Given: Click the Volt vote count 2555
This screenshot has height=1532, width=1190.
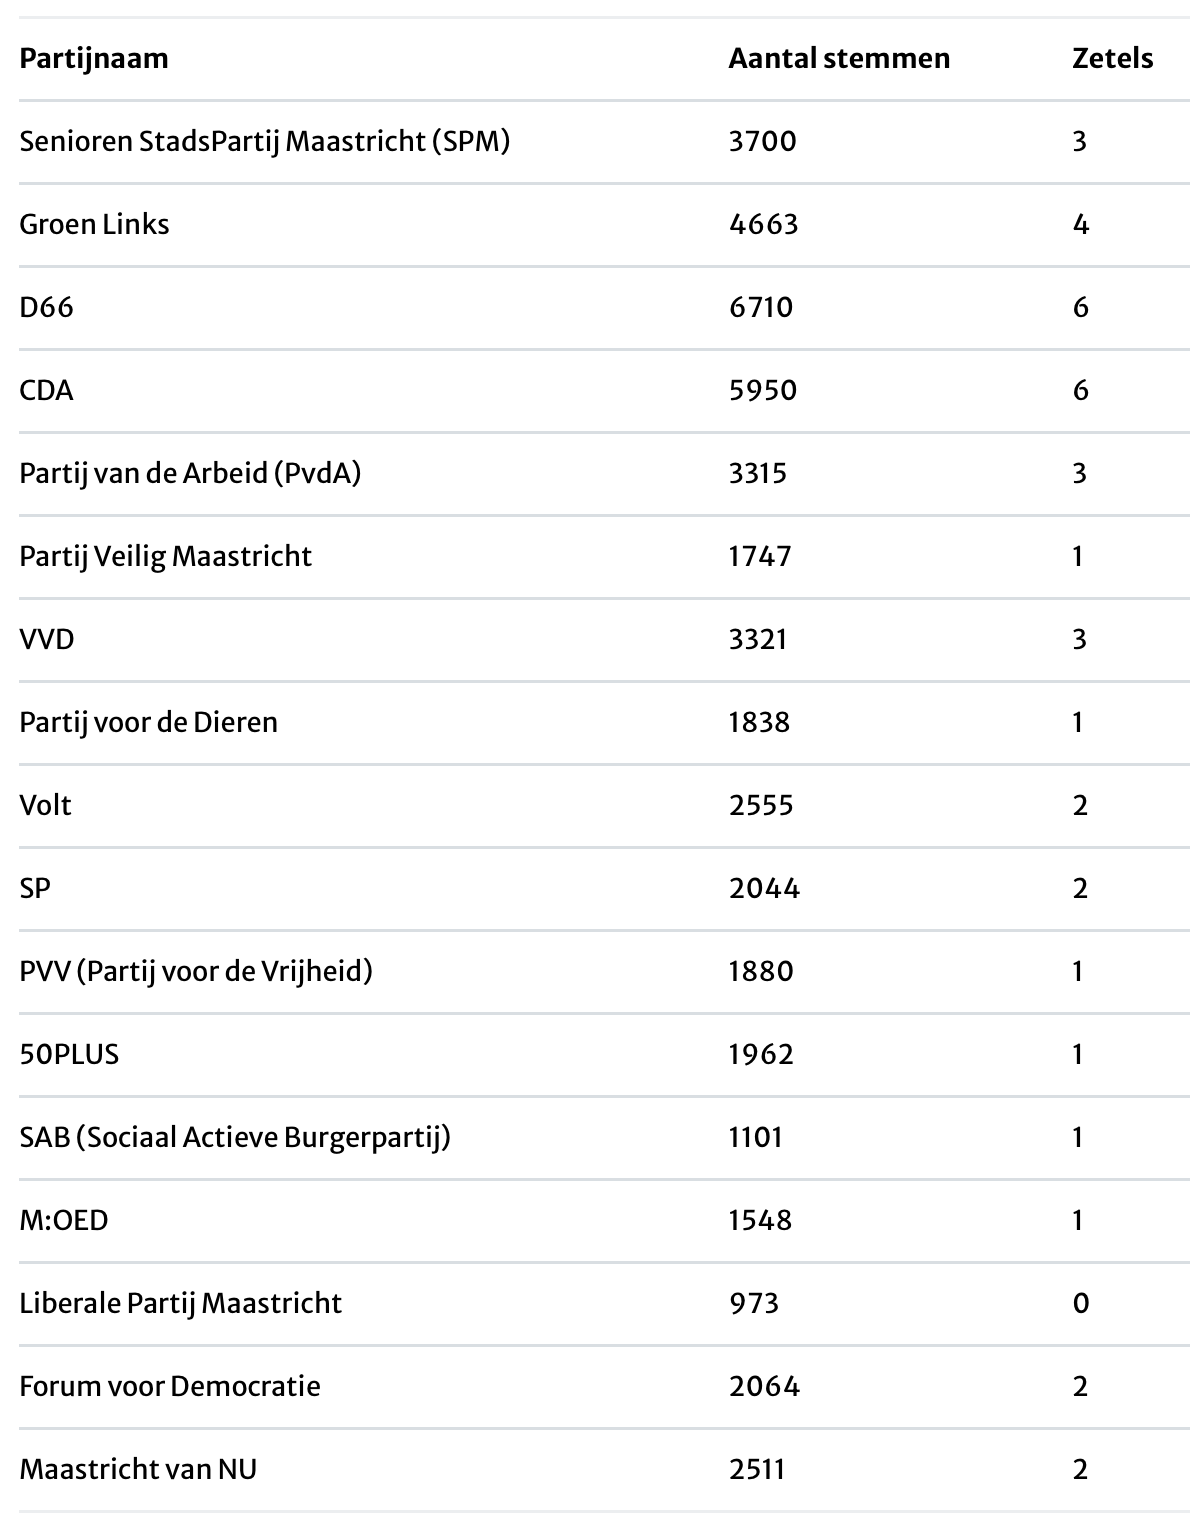Looking at the screenshot, I should [760, 805].
